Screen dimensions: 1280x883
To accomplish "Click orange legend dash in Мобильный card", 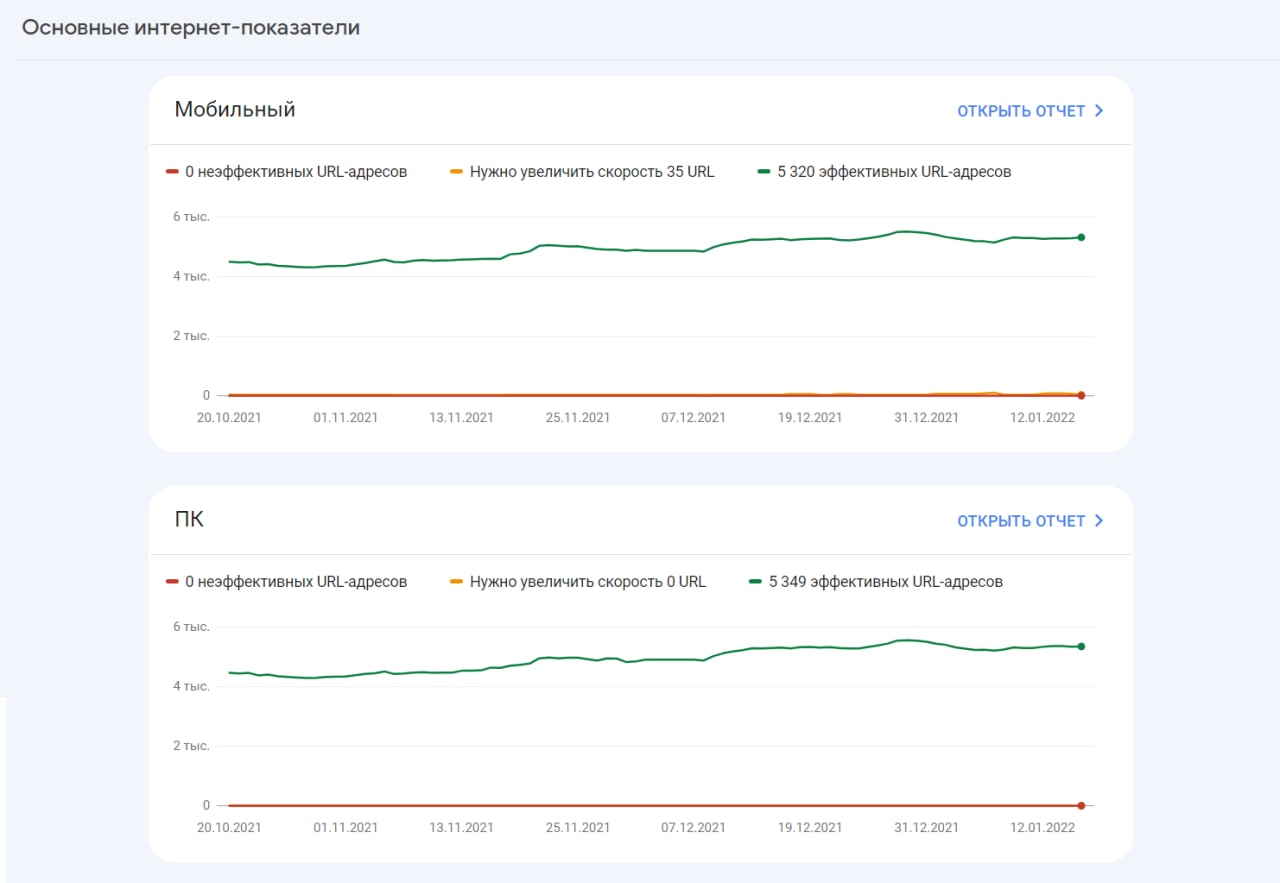I will (457, 172).
